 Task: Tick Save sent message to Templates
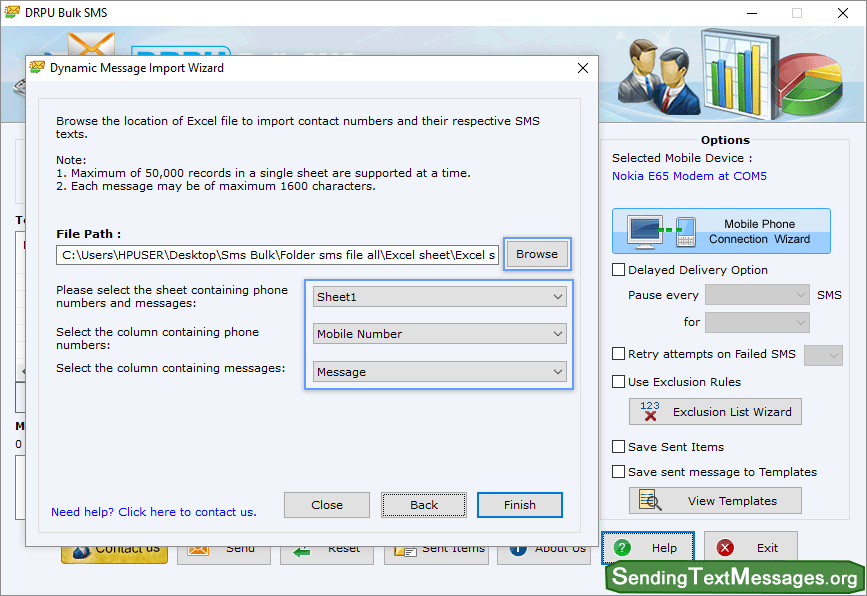pyautogui.click(x=618, y=472)
